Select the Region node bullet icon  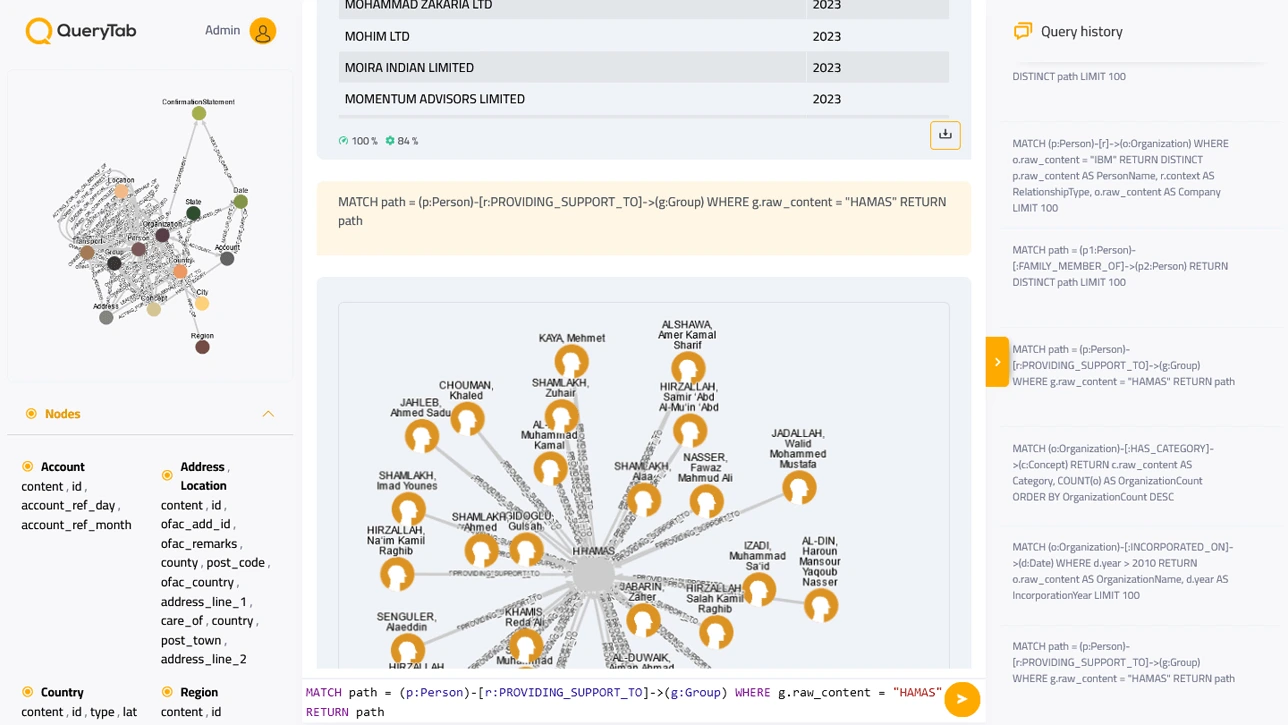coord(166,691)
